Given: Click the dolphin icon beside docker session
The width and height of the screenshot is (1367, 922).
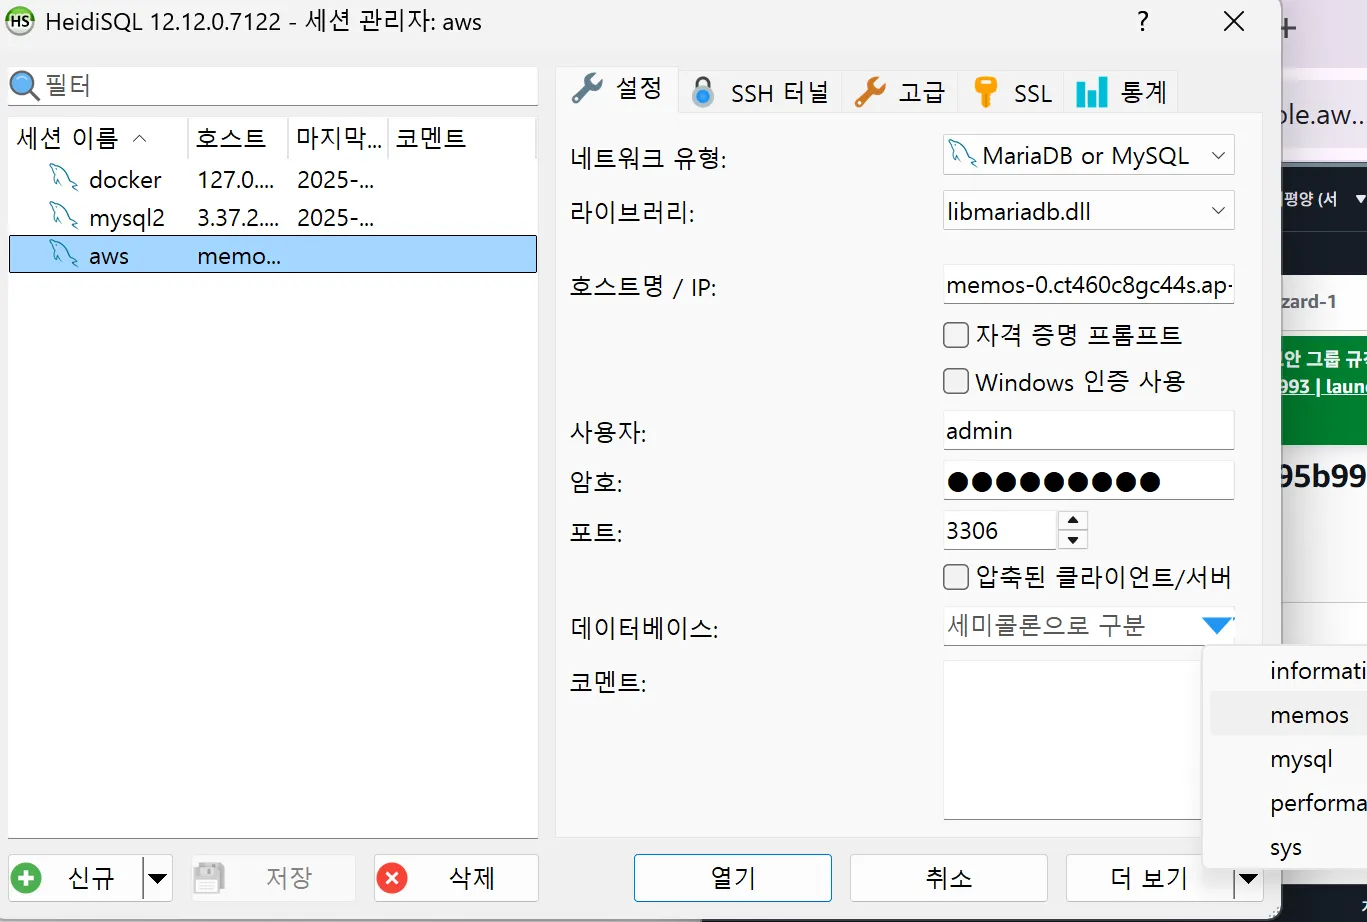Looking at the screenshot, I should [64, 179].
